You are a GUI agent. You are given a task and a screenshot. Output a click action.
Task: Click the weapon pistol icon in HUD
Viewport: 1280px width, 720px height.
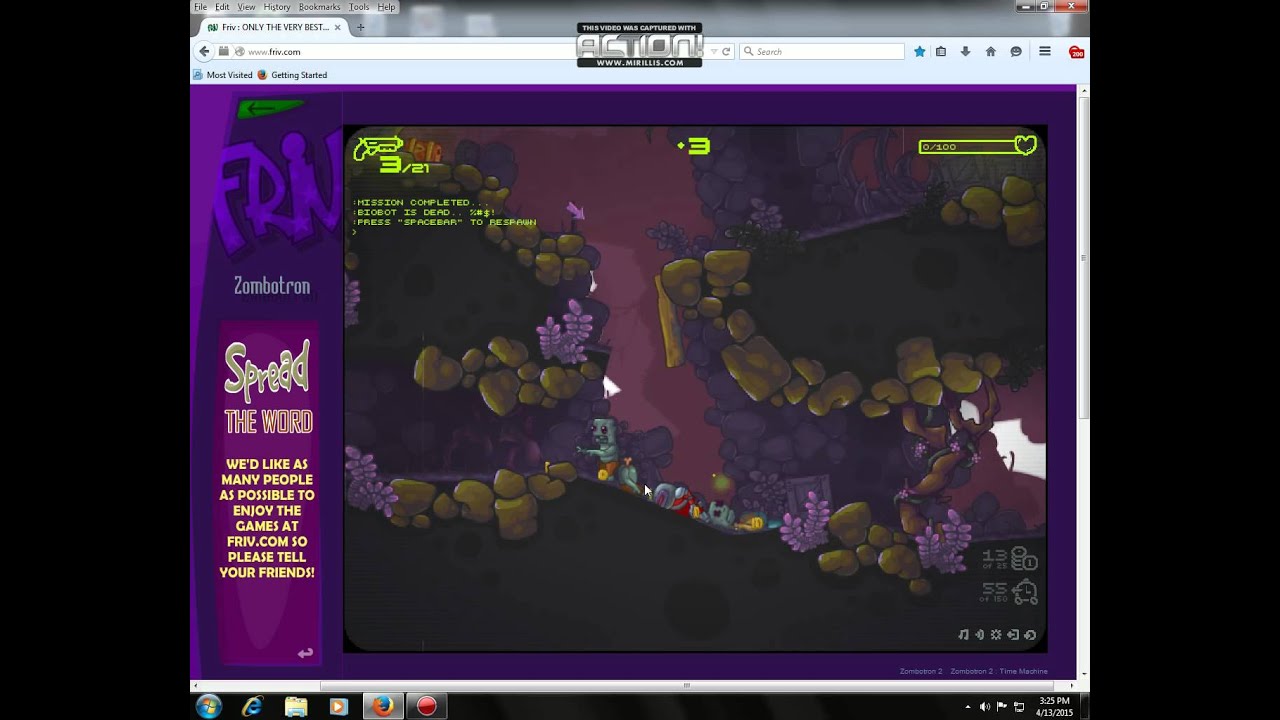click(377, 149)
